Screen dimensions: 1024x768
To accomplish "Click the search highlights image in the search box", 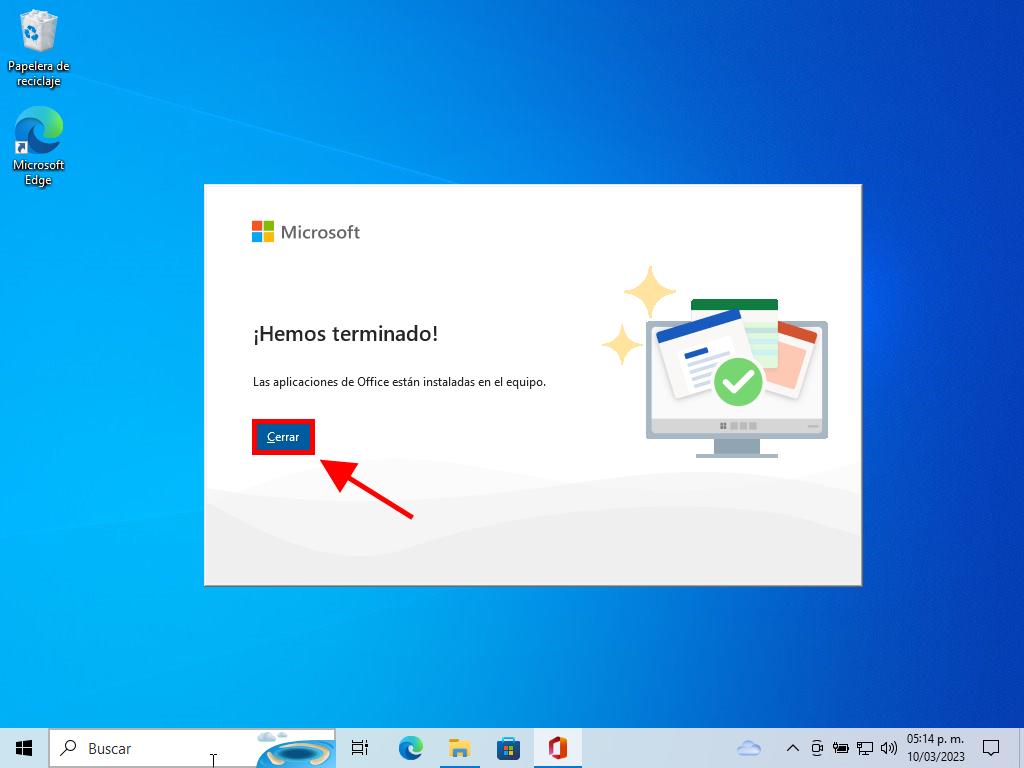I will pos(295,748).
